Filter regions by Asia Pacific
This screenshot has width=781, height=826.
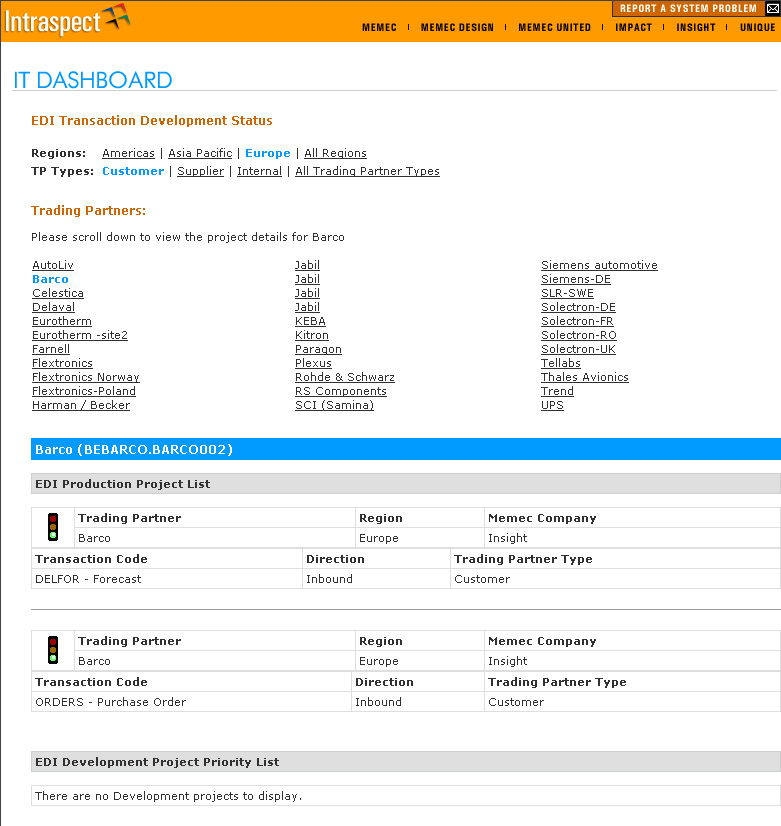[200, 153]
